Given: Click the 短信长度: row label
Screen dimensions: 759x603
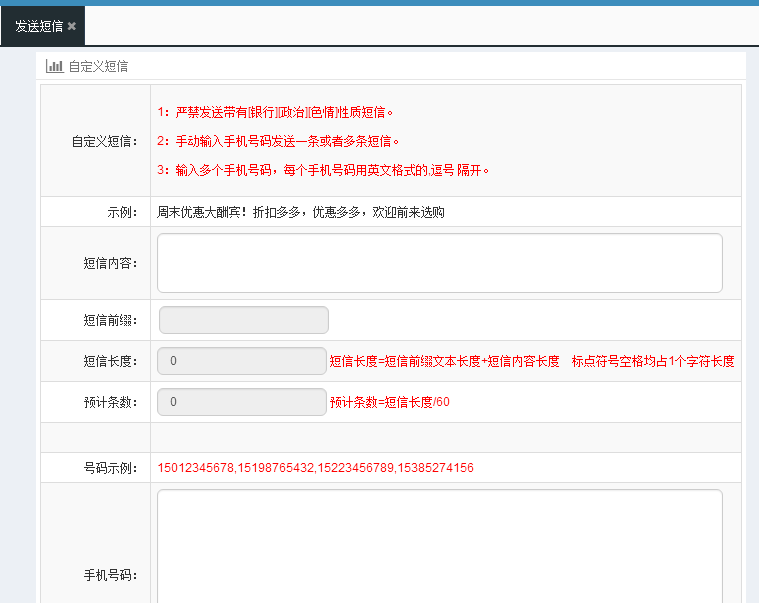Looking at the screenshot, I should tap(110, 361).
